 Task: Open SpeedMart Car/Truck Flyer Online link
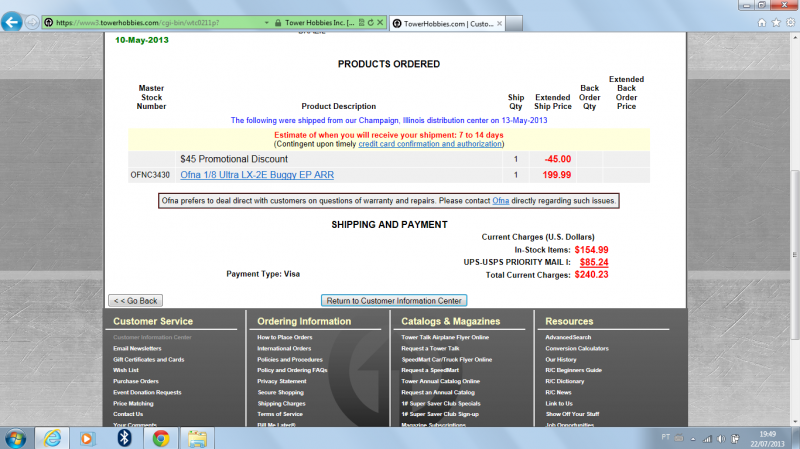(x=447, y=360)
